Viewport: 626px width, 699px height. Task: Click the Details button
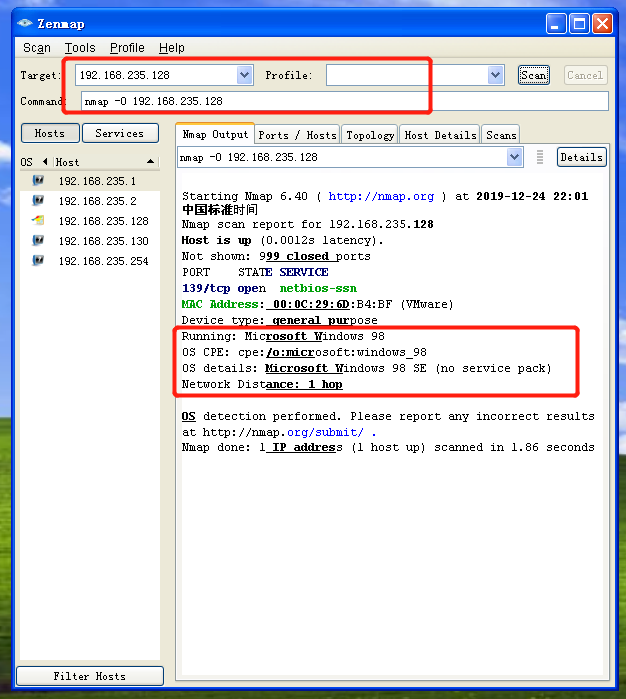tap(581, 157)
